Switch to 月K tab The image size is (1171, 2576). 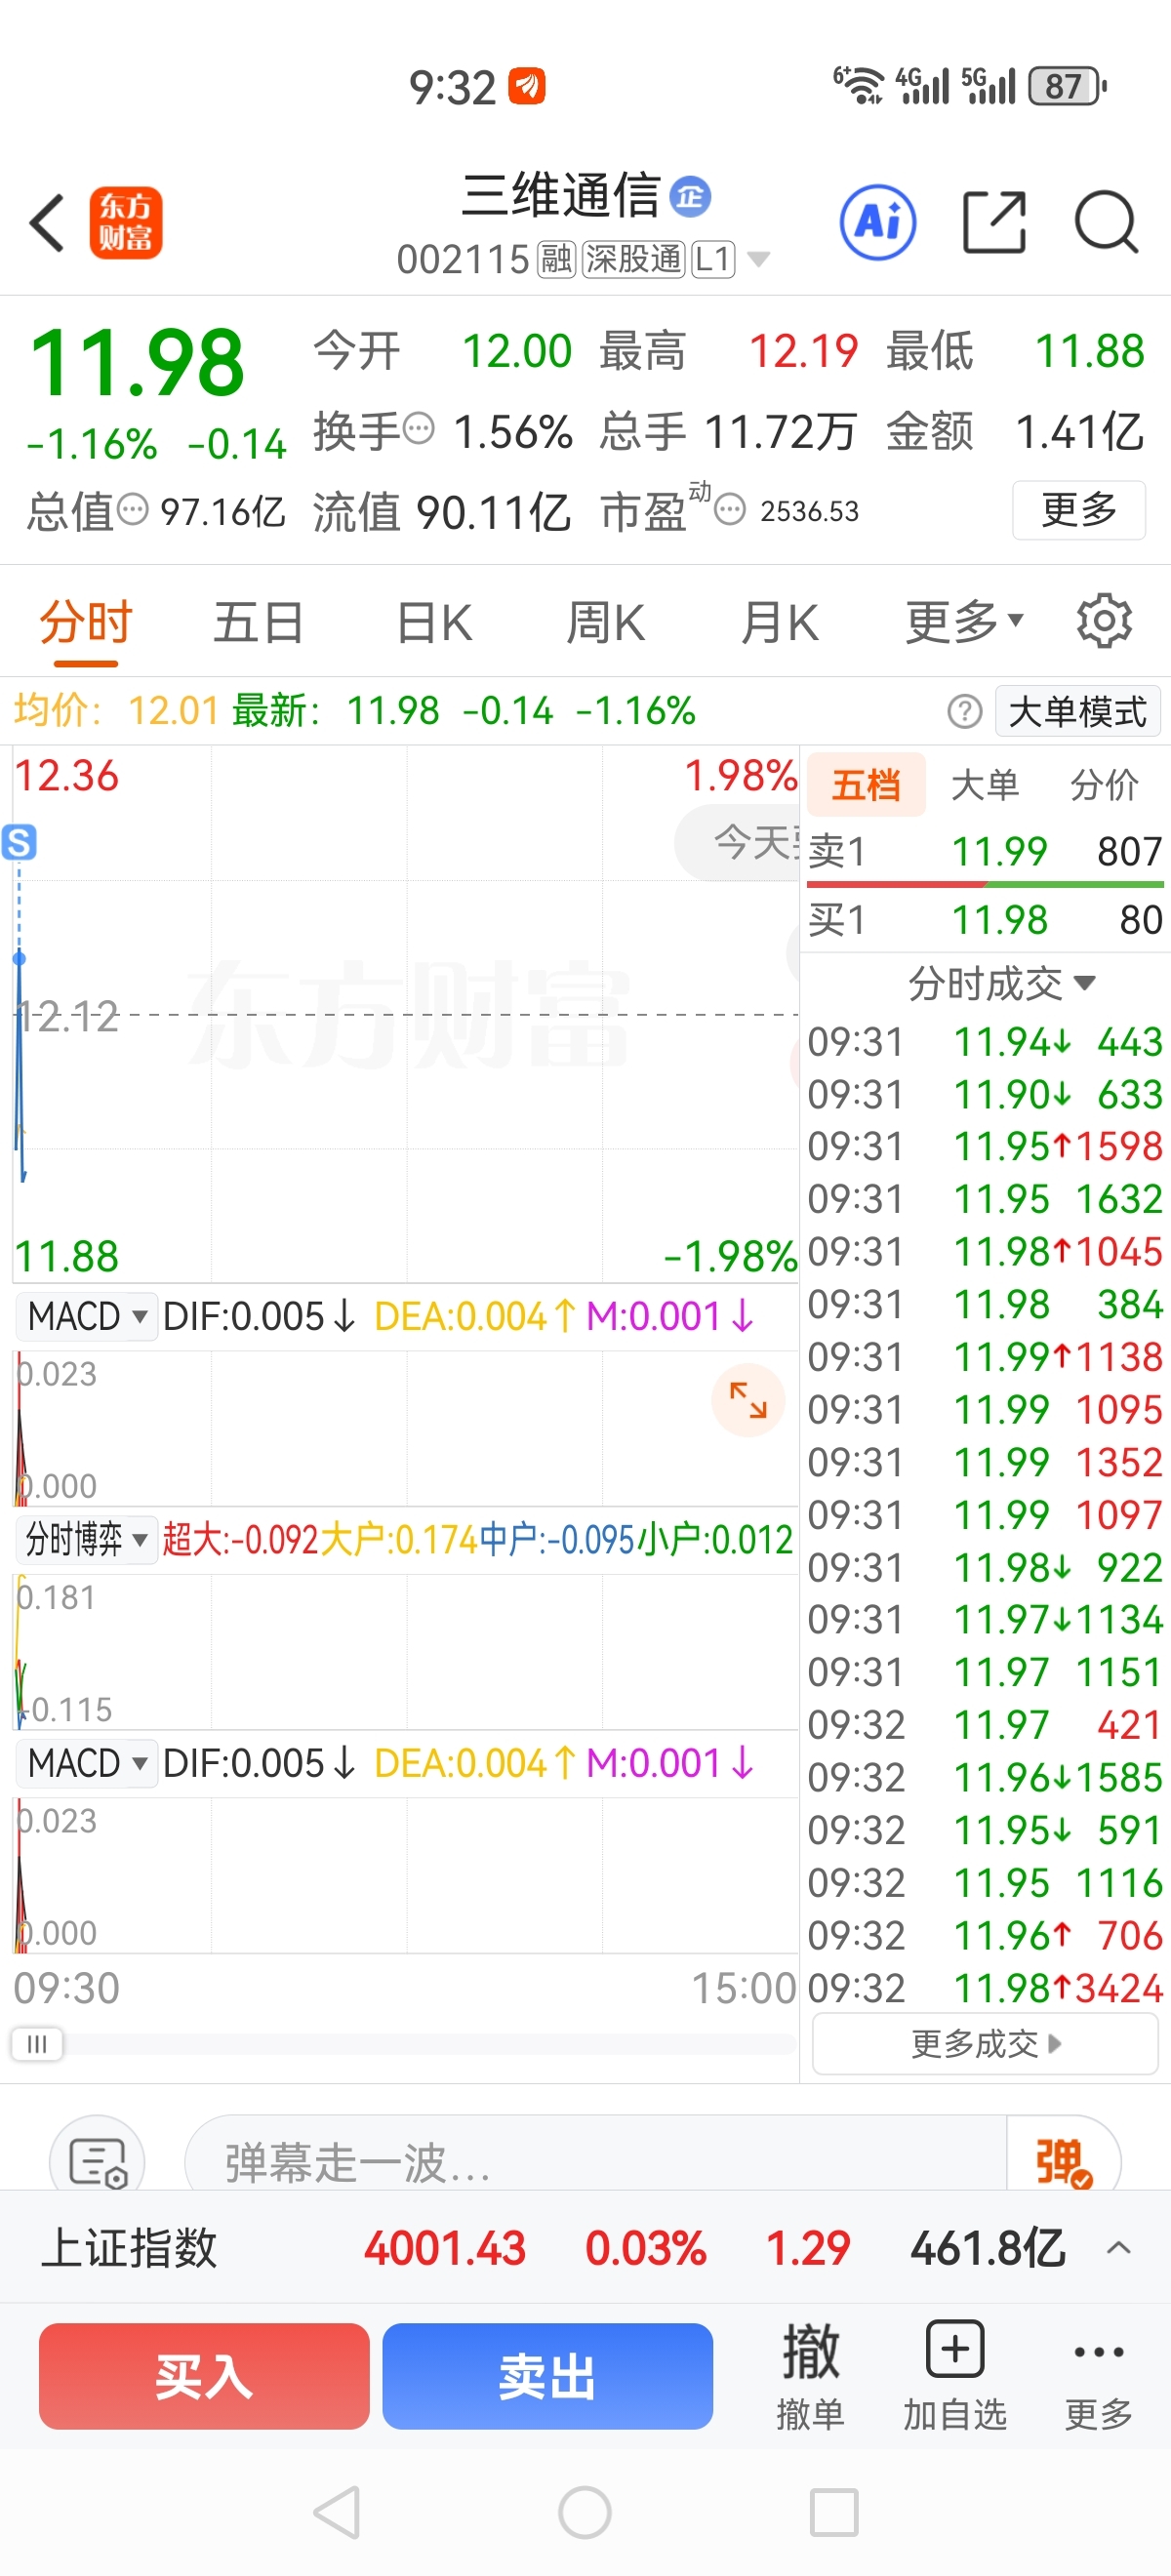coord(780,622)
